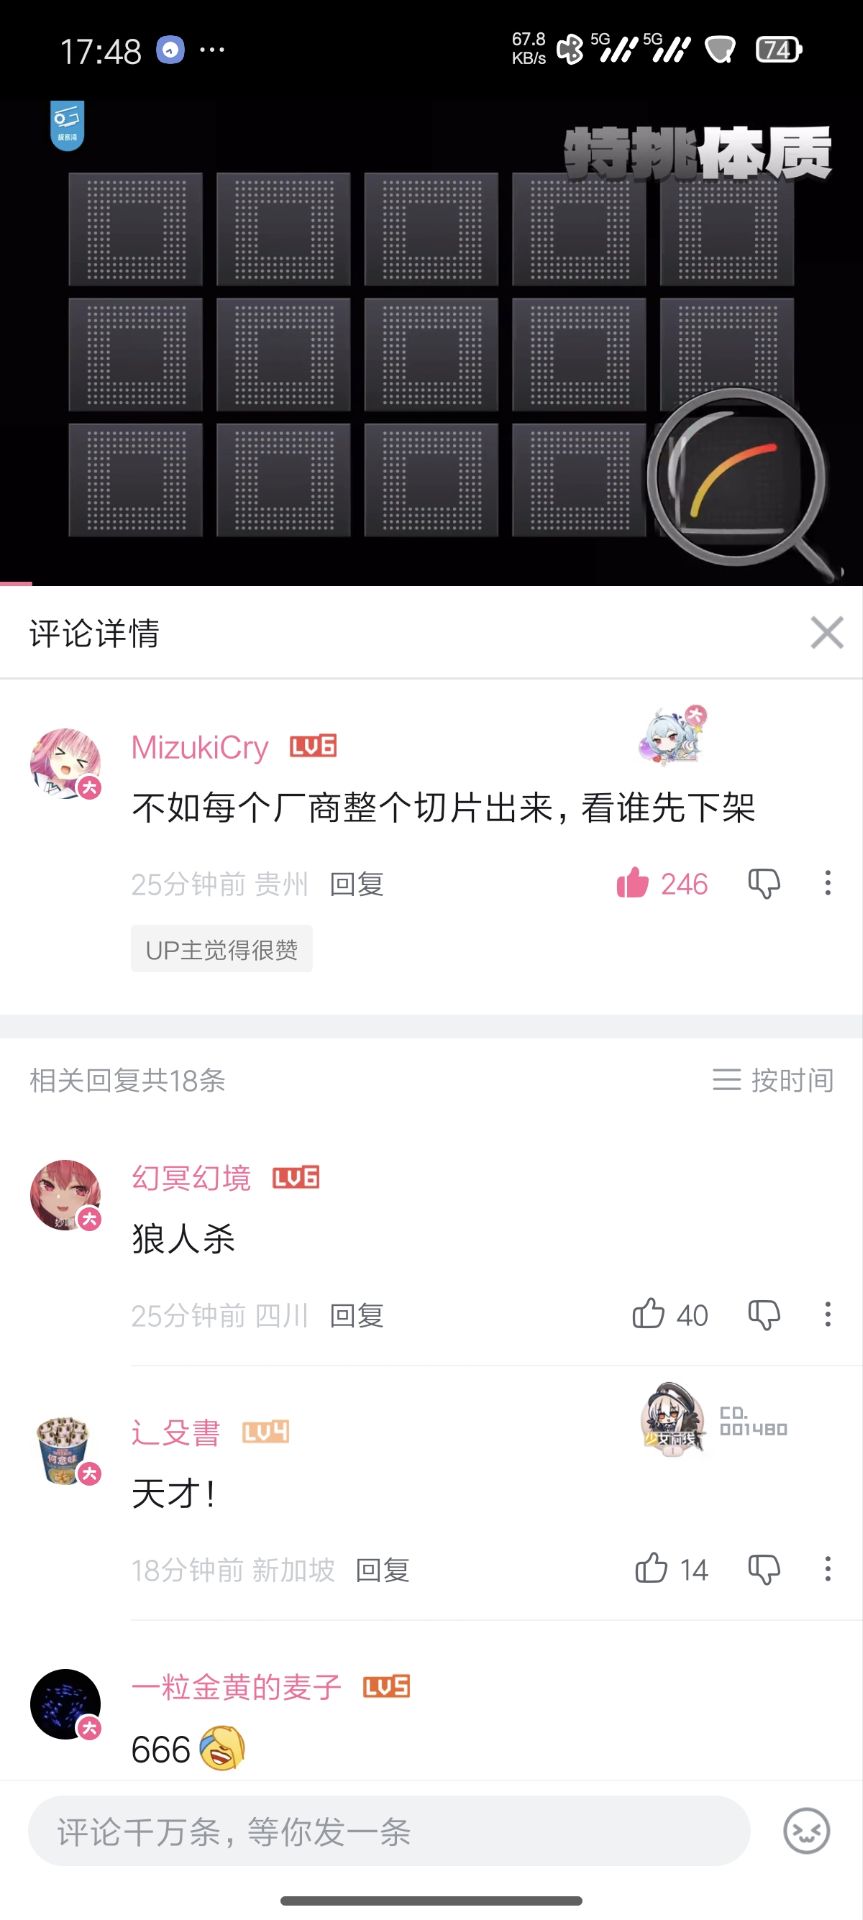Open the emoji picker beside comment box
The width and height of the screenshot is (863, 1920).
coord(807,1831)
